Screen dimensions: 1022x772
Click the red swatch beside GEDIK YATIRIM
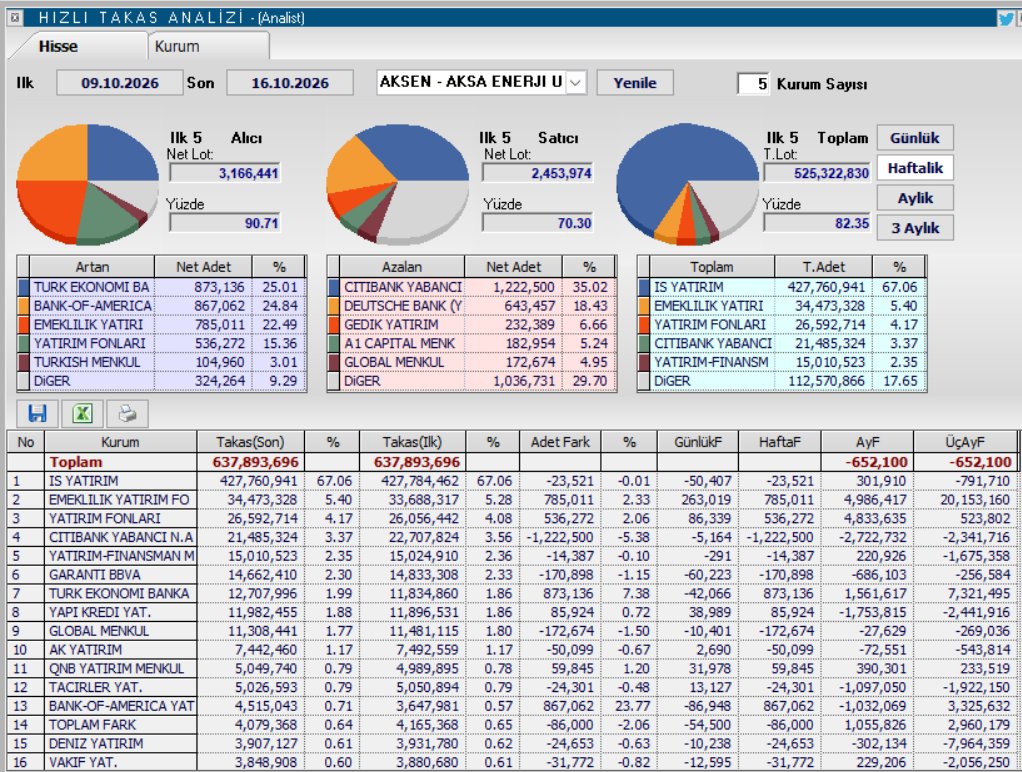[x=334, y=325]
